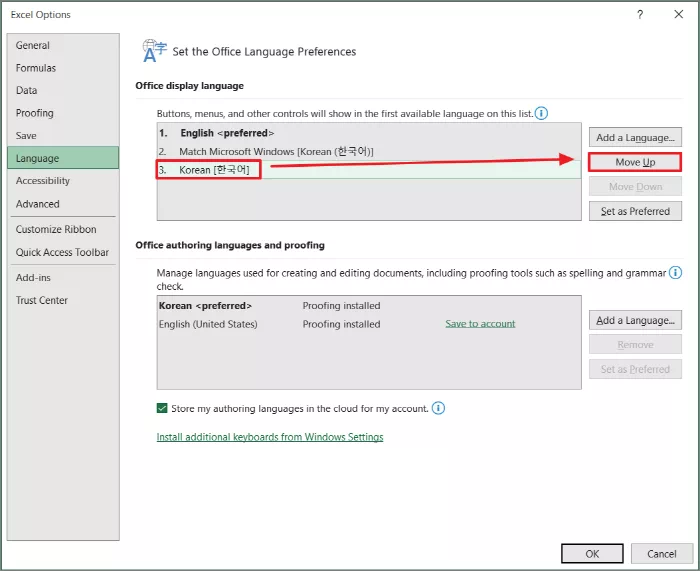
Task: Open the Formulas options category
Action: pyautogui.click(x=63, y=68)
